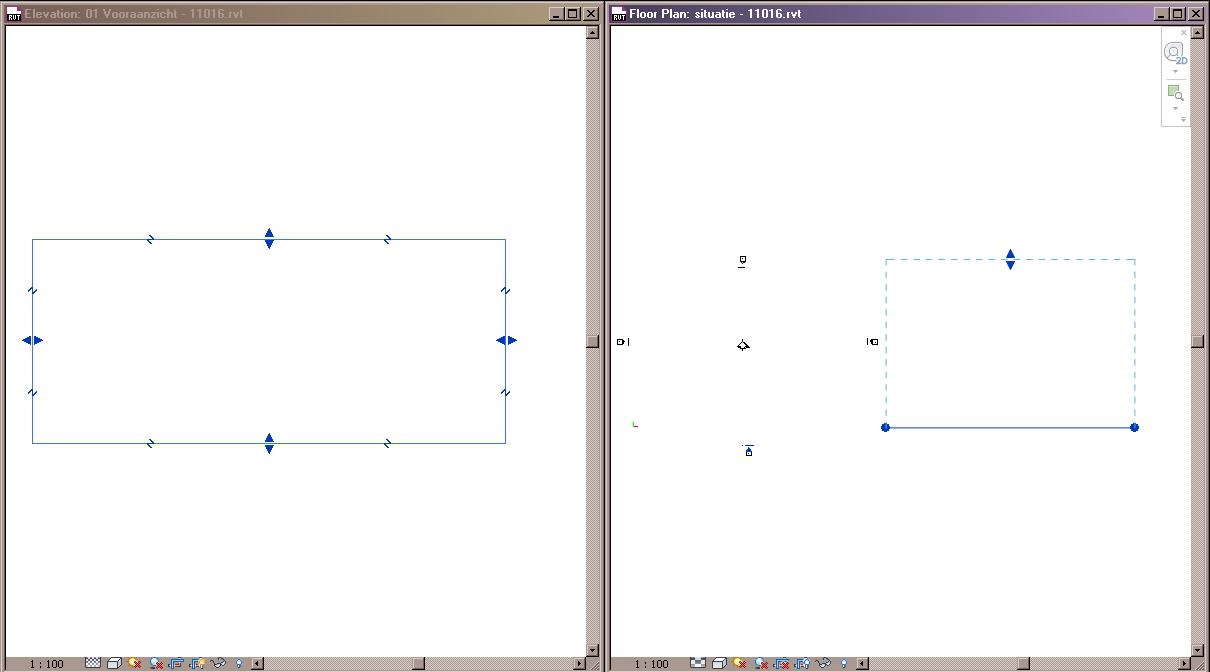
Task: Click Floor Plan window's Revit system icon
Action: (620, 14)
